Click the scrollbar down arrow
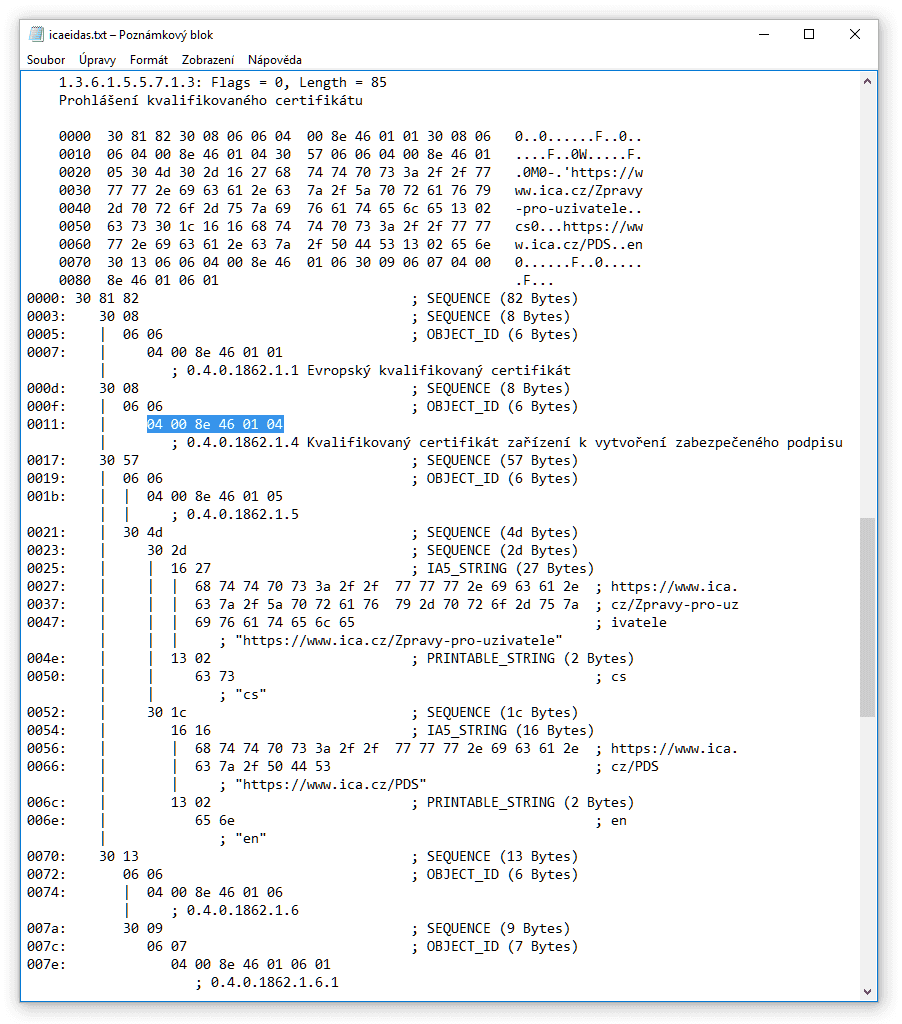 [x=867, y=992]
